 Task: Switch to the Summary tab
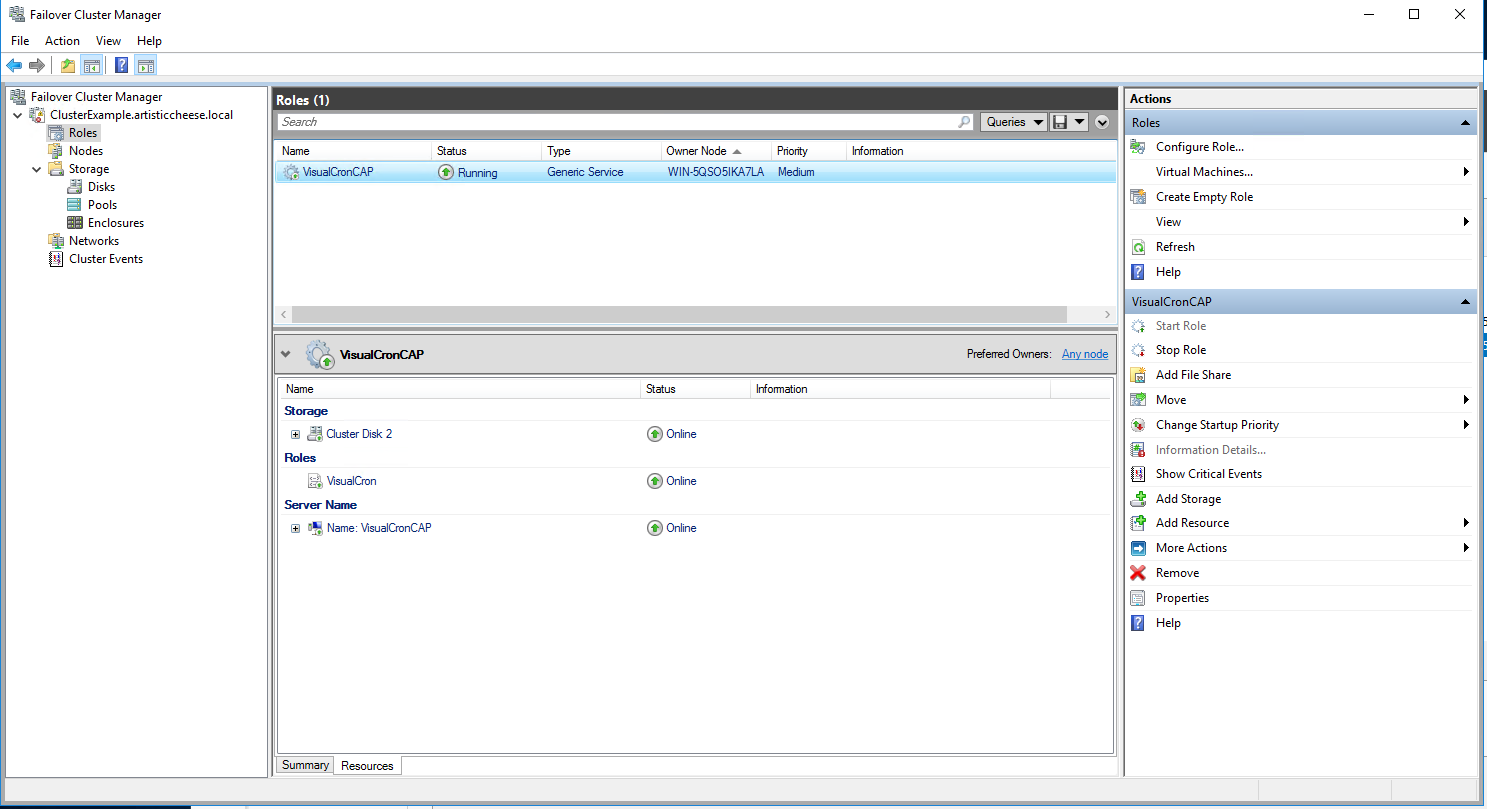[305, 765]
